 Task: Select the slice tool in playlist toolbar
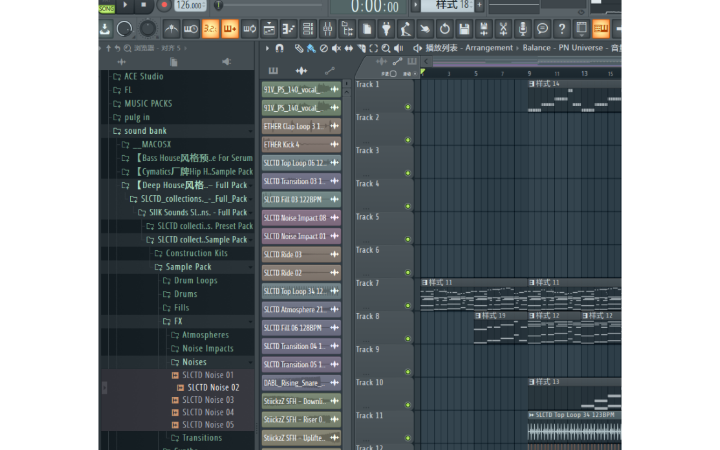[361, 48]
